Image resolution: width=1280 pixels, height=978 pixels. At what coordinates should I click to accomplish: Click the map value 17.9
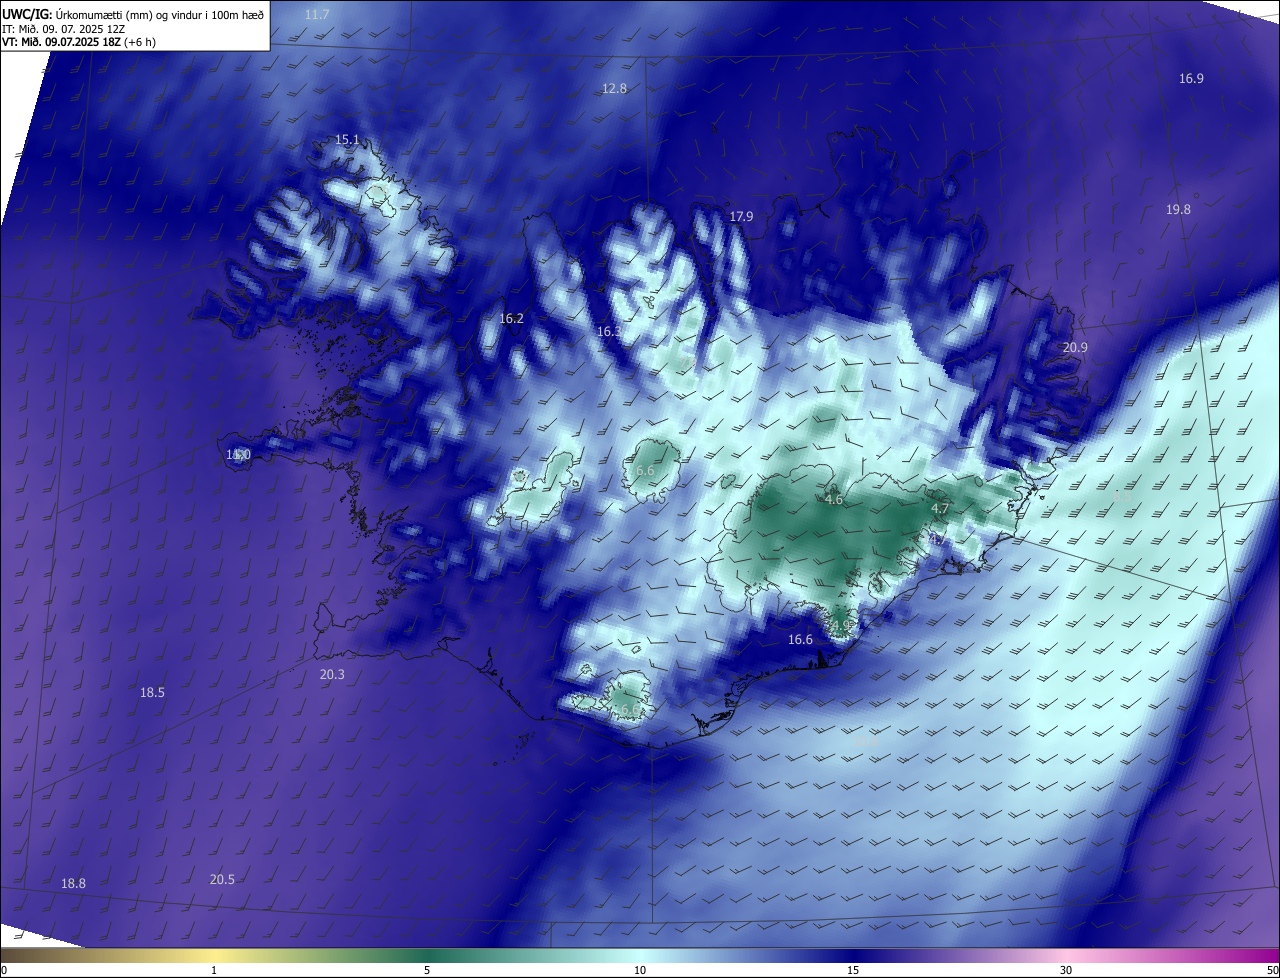tap(741, 216)
